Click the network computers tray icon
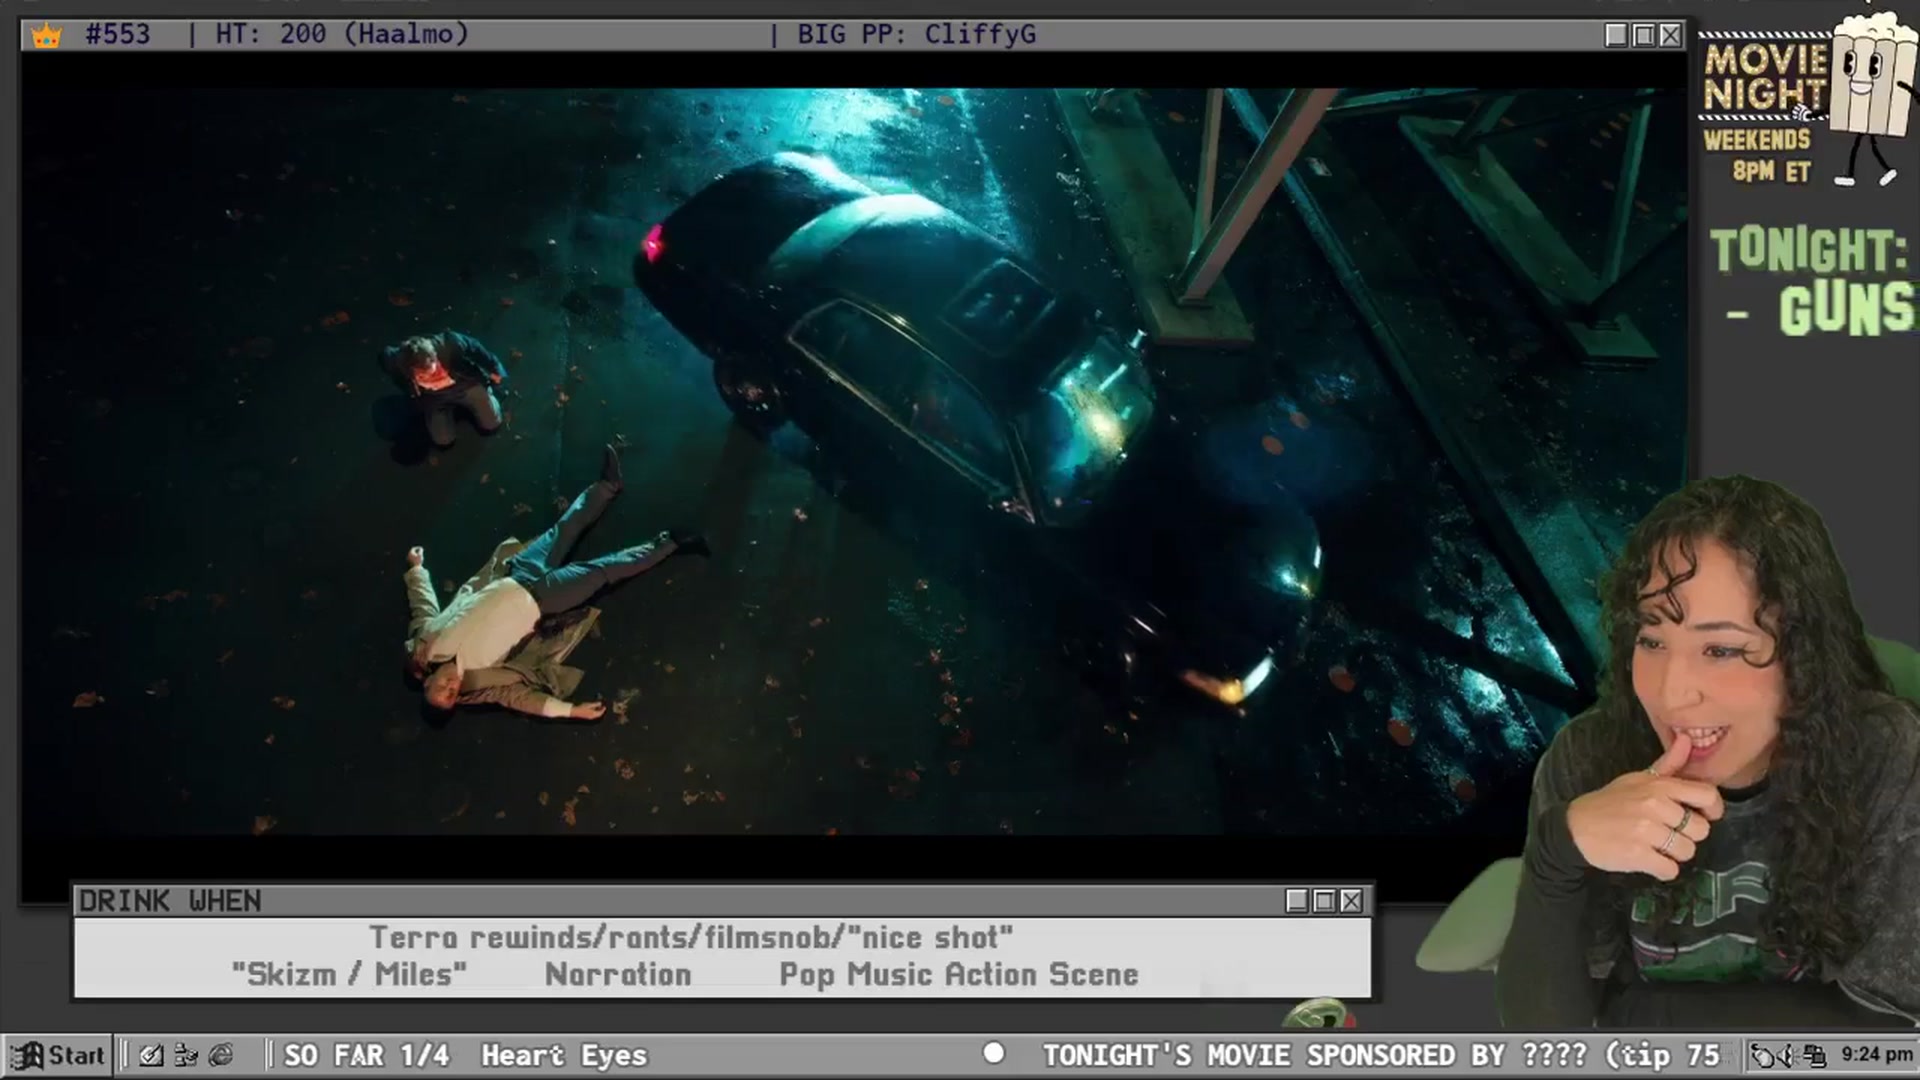1920x1080 pixels. click(x=1814, y=1055)
